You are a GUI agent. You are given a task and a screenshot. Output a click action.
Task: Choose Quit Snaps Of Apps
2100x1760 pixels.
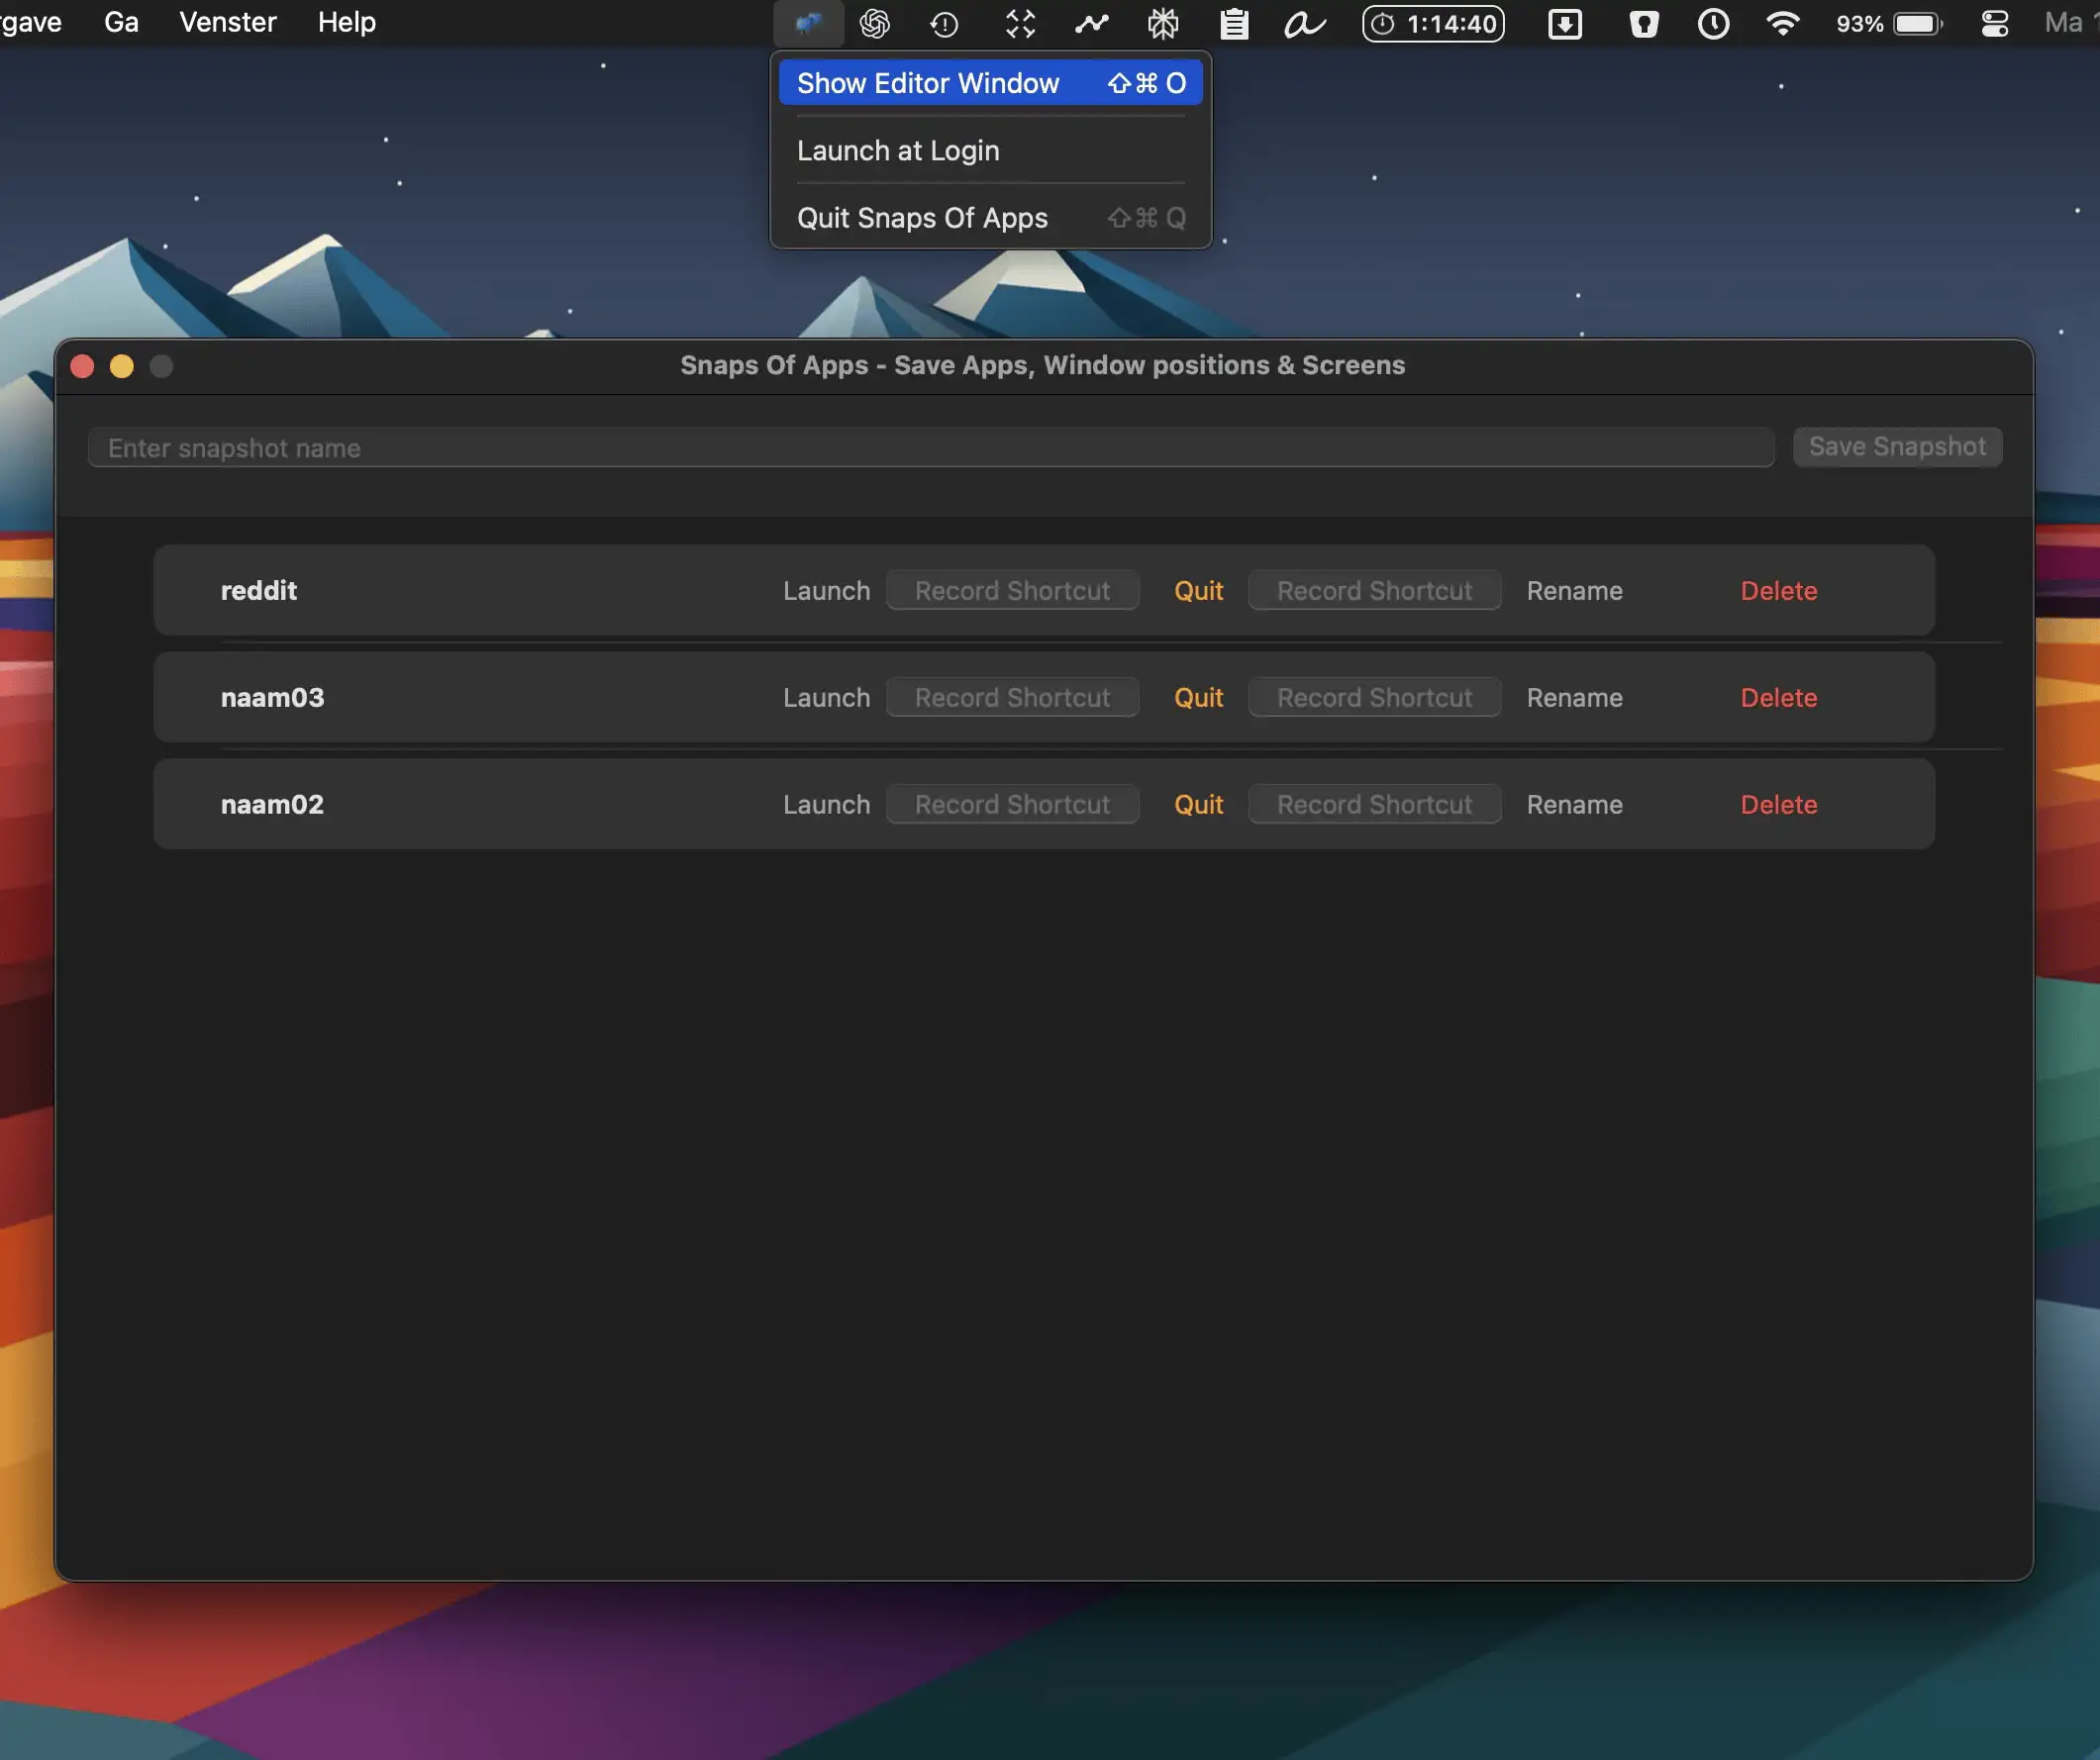921,218
